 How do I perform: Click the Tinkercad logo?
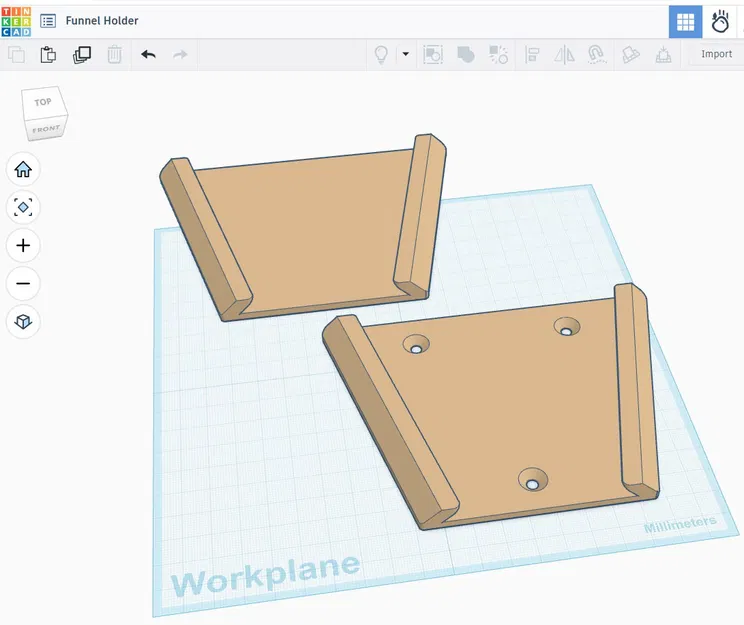click(x=16, y=22)
